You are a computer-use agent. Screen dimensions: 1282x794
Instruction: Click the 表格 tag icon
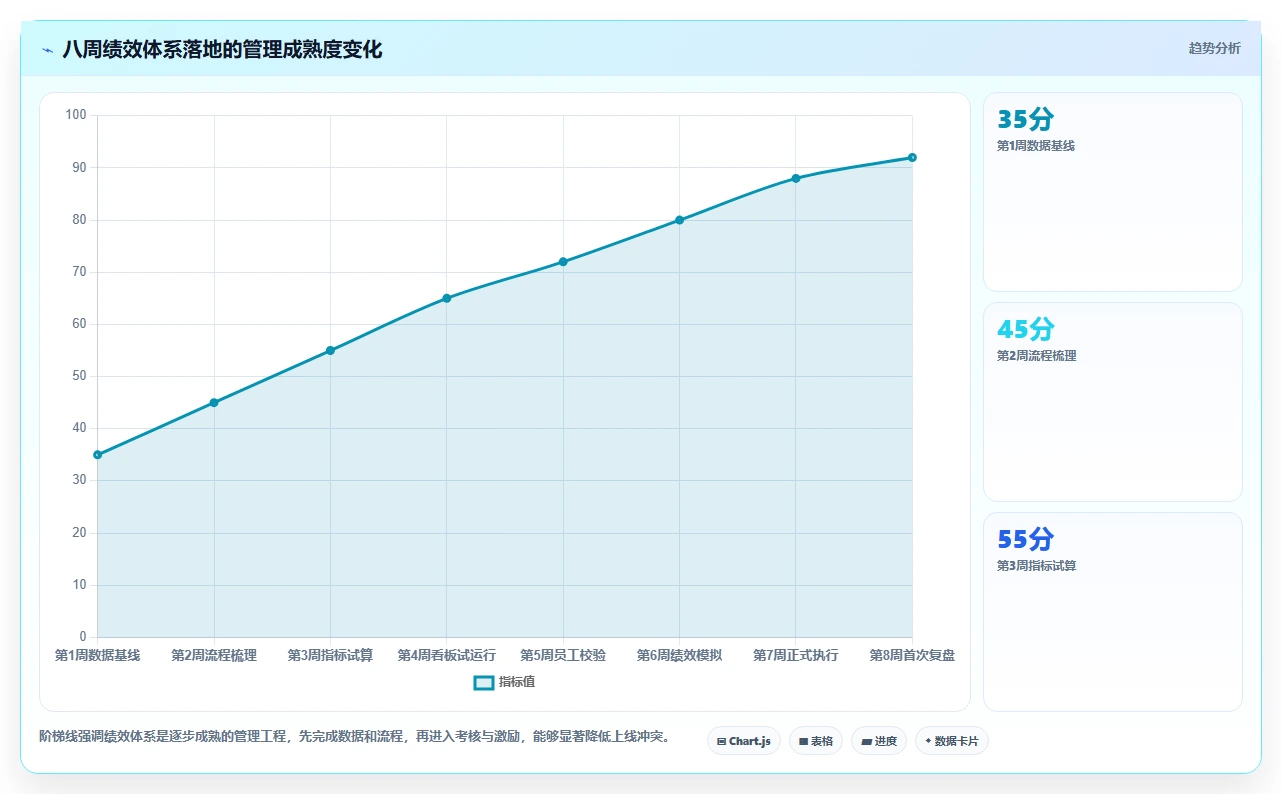click(803, 742)
